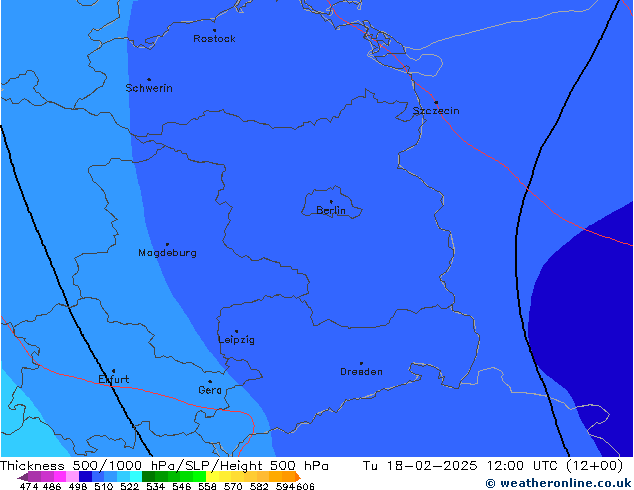
Task: Click the legend value 510
Action: click(x=104, y=486)
